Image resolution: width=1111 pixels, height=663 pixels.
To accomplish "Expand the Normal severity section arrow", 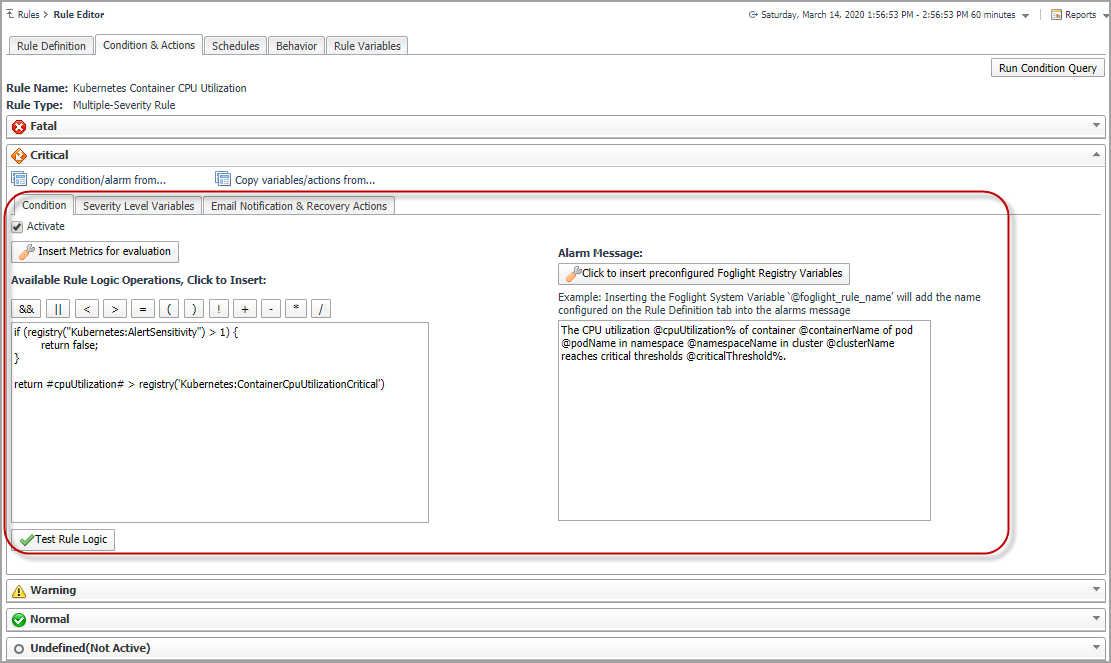I will (1096, 618).
